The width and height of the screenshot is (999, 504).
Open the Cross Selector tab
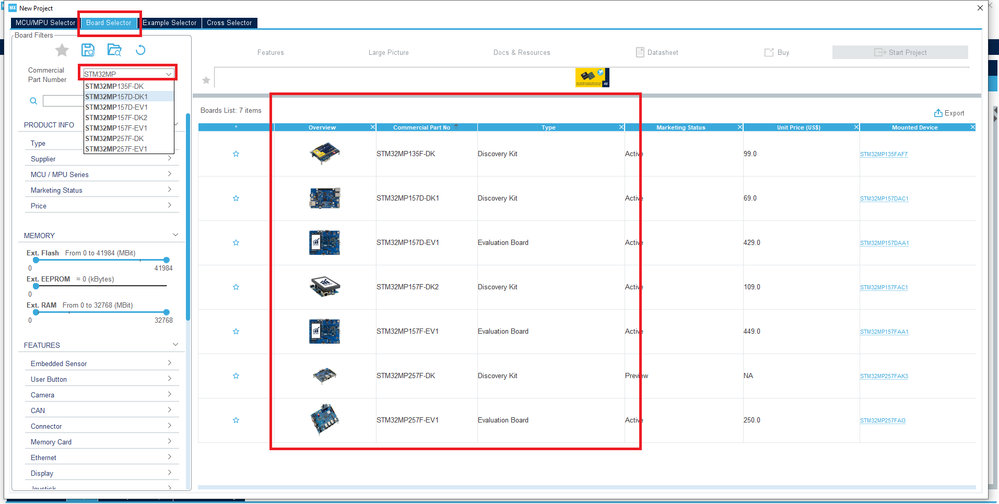tap(229, 23)
